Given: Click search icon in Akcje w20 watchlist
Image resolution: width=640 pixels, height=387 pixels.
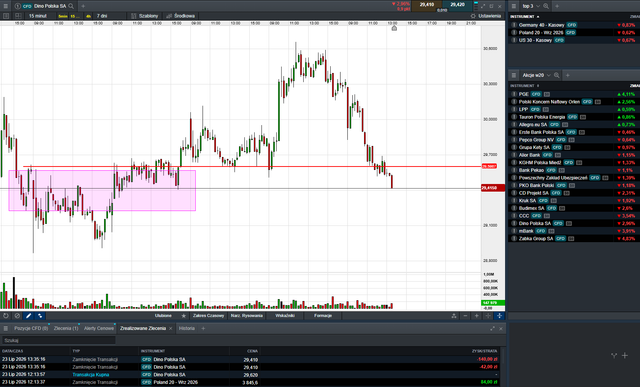Looking at the screenshot, I should tap(556, 75).
